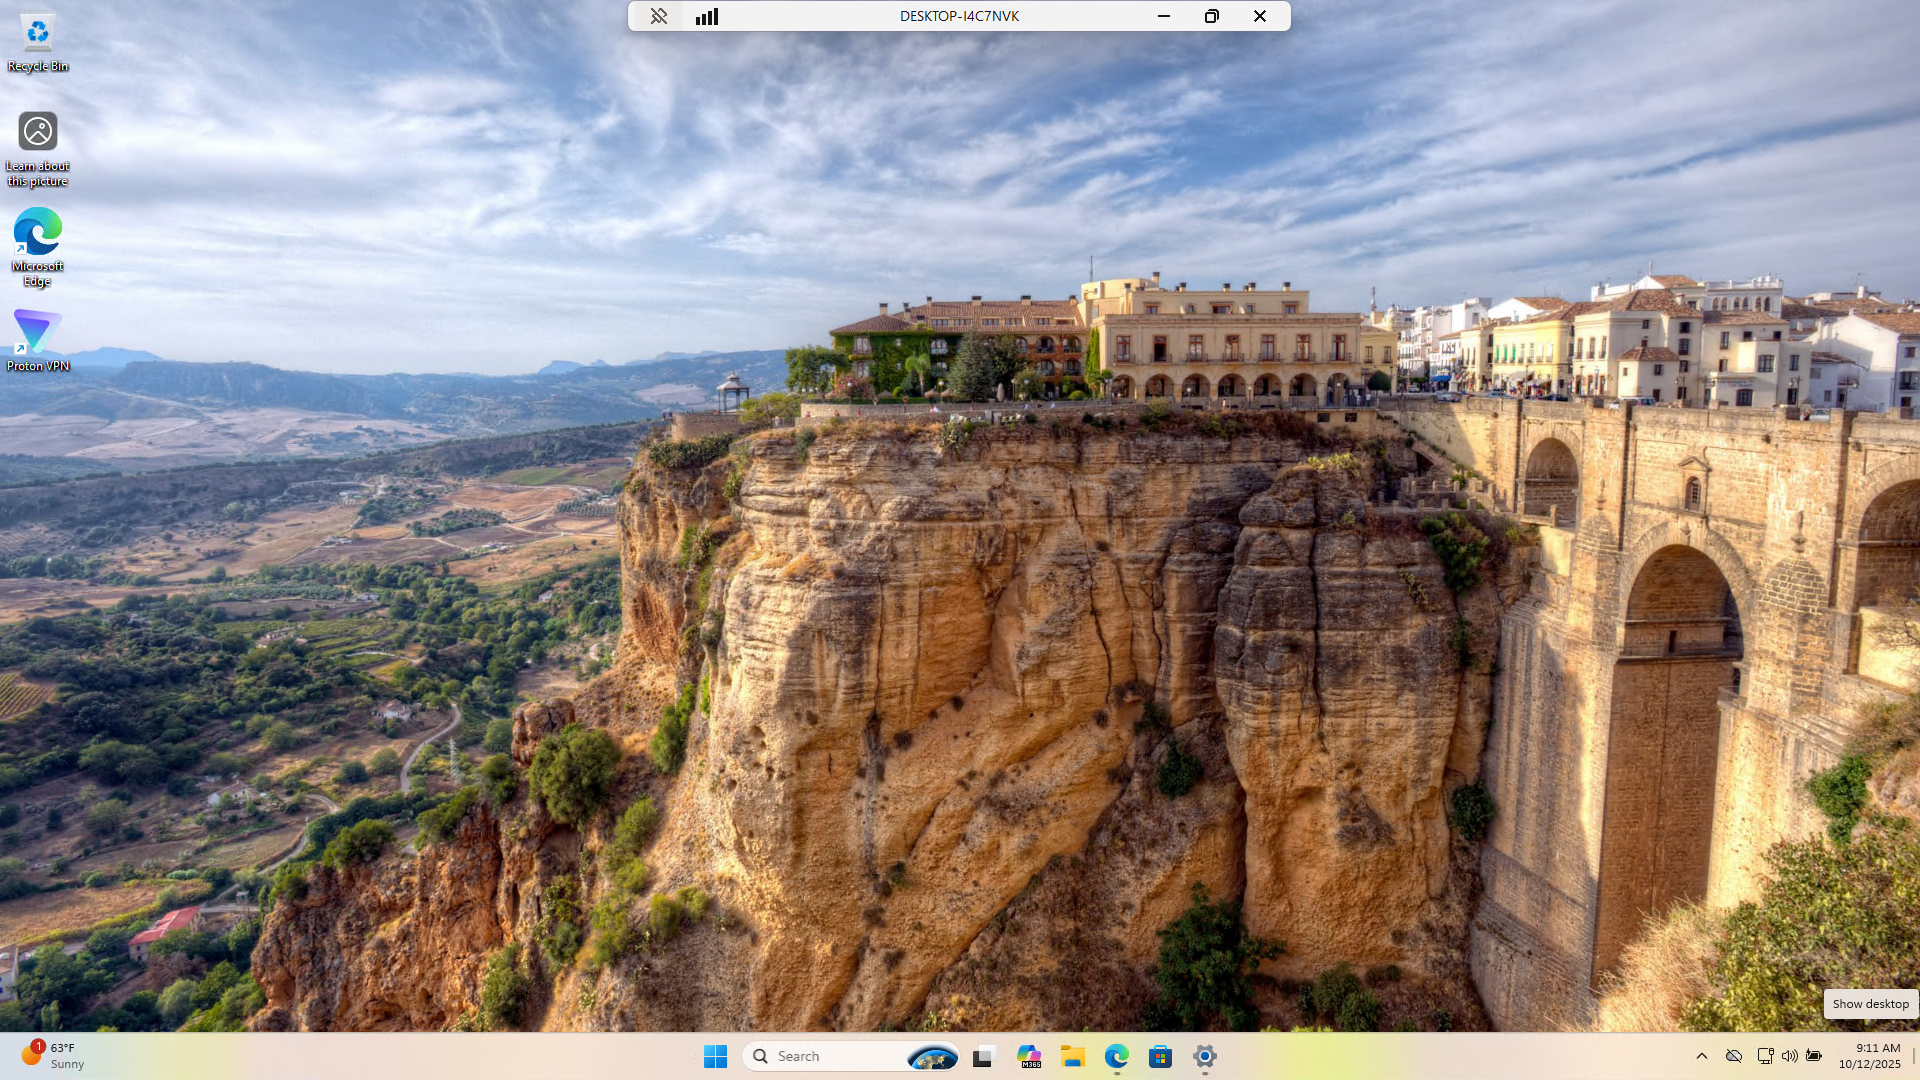Click the taskbar Search box
This screenshot has width=1920, height=1080.
pos(830,1056)
